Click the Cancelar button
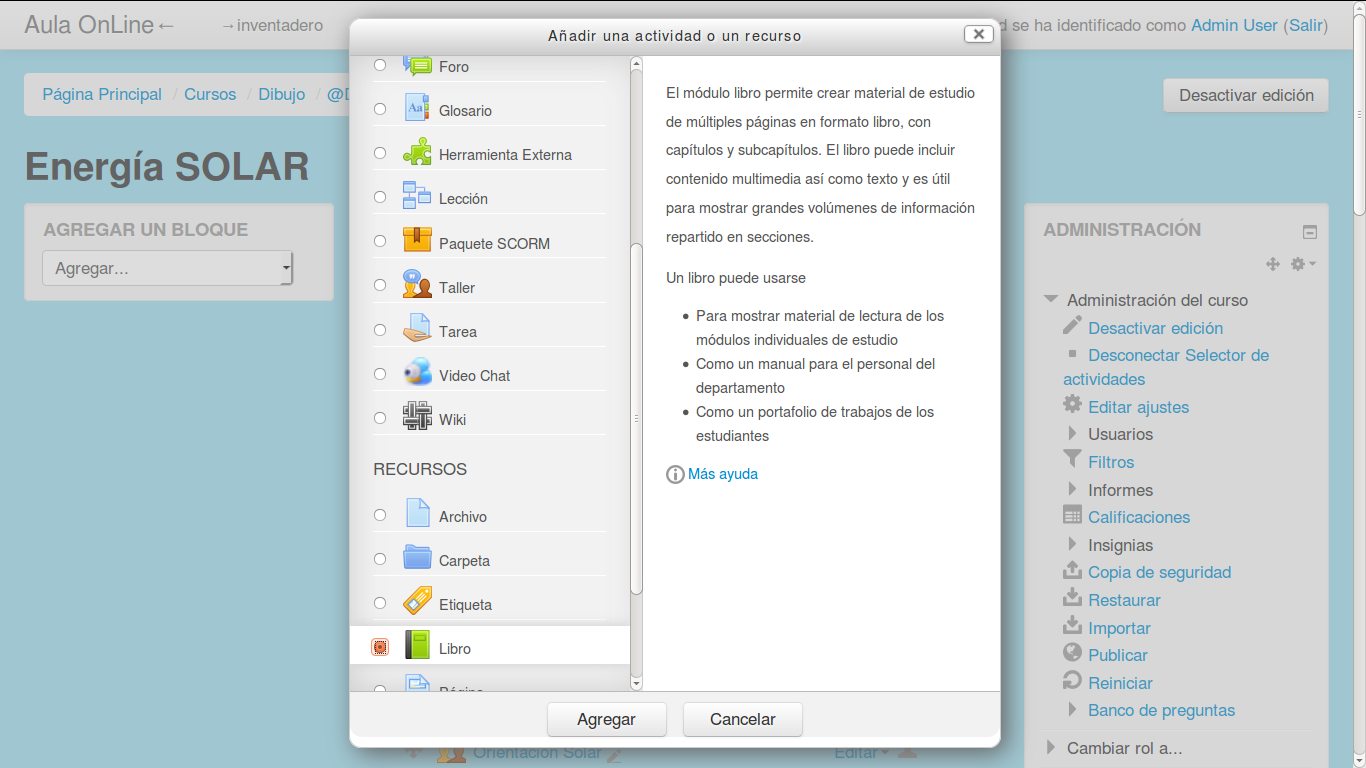Viewport: 1366px width, 768px height. tap(743, 719)
